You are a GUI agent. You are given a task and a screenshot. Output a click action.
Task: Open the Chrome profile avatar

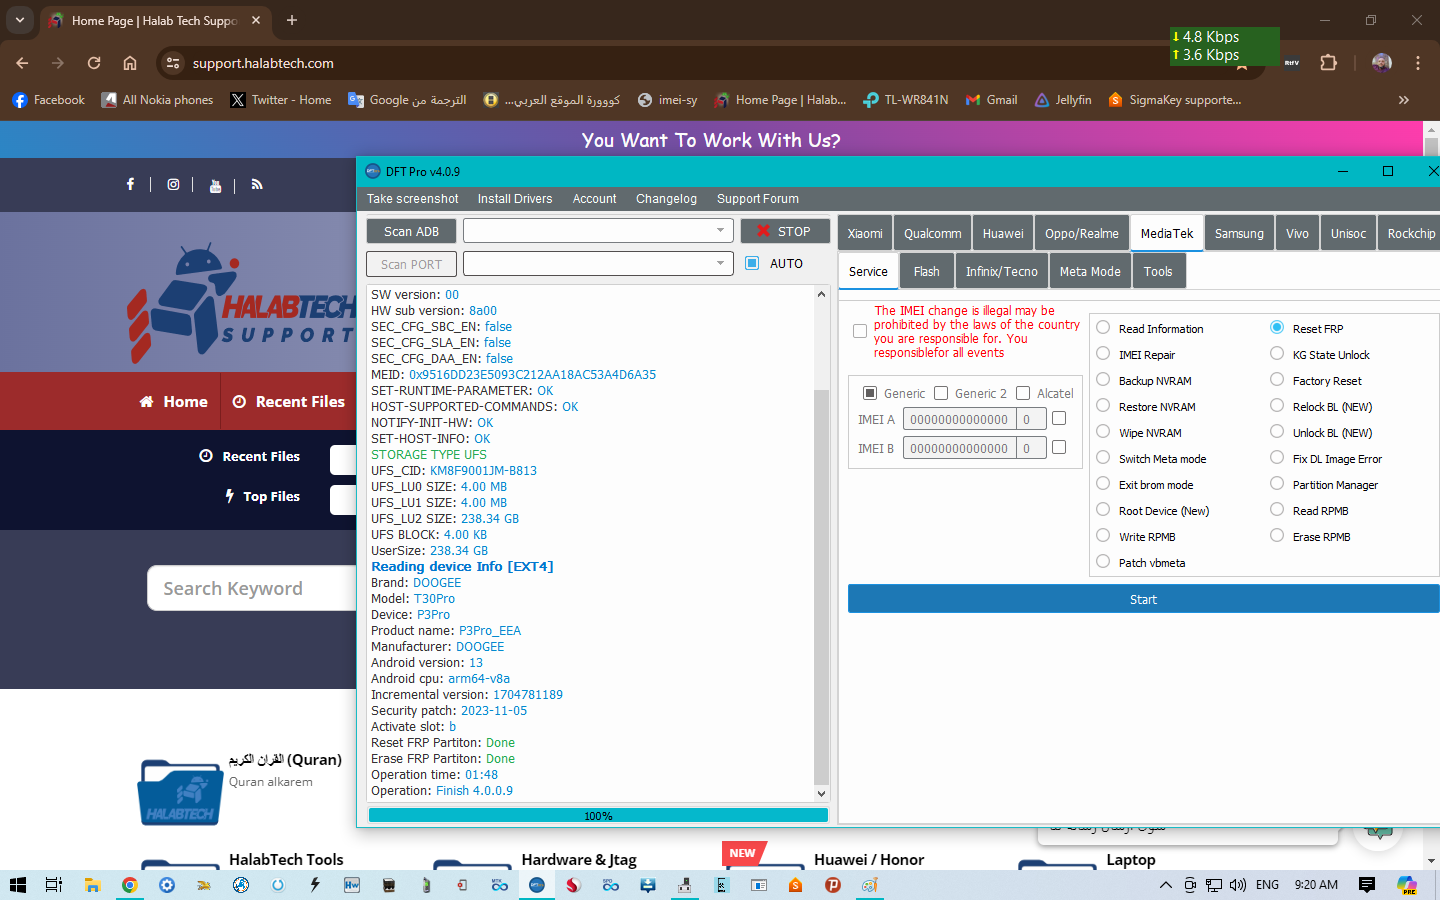pos(1382,63)
